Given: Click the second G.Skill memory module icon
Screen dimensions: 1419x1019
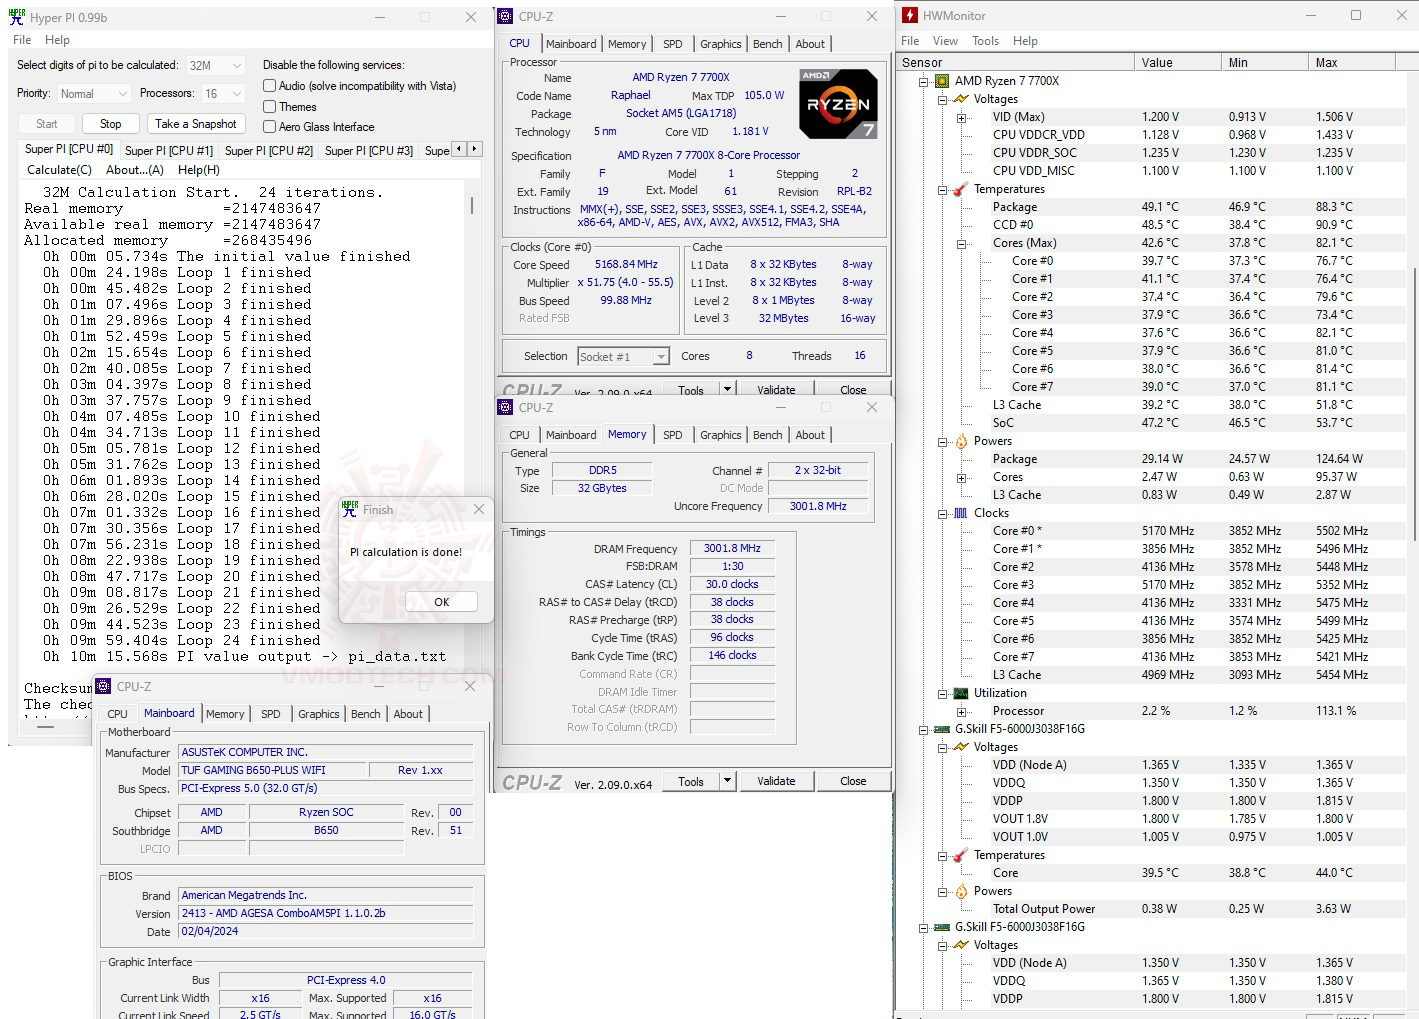Looking at the screenshot, I should [942, 927].
